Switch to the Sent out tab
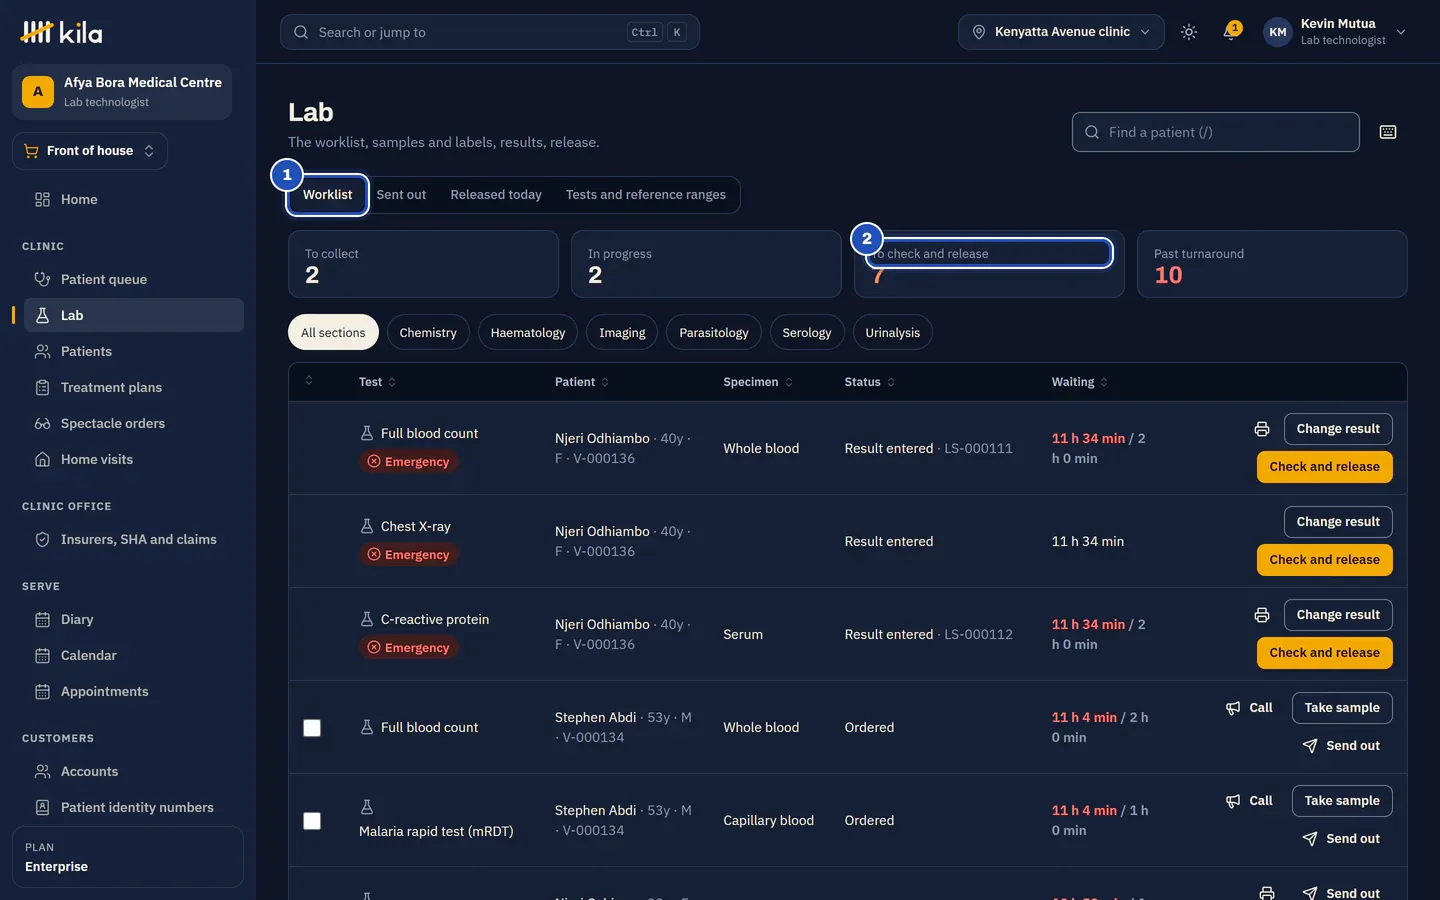The image size is (1440, 900). click(401, 195)
